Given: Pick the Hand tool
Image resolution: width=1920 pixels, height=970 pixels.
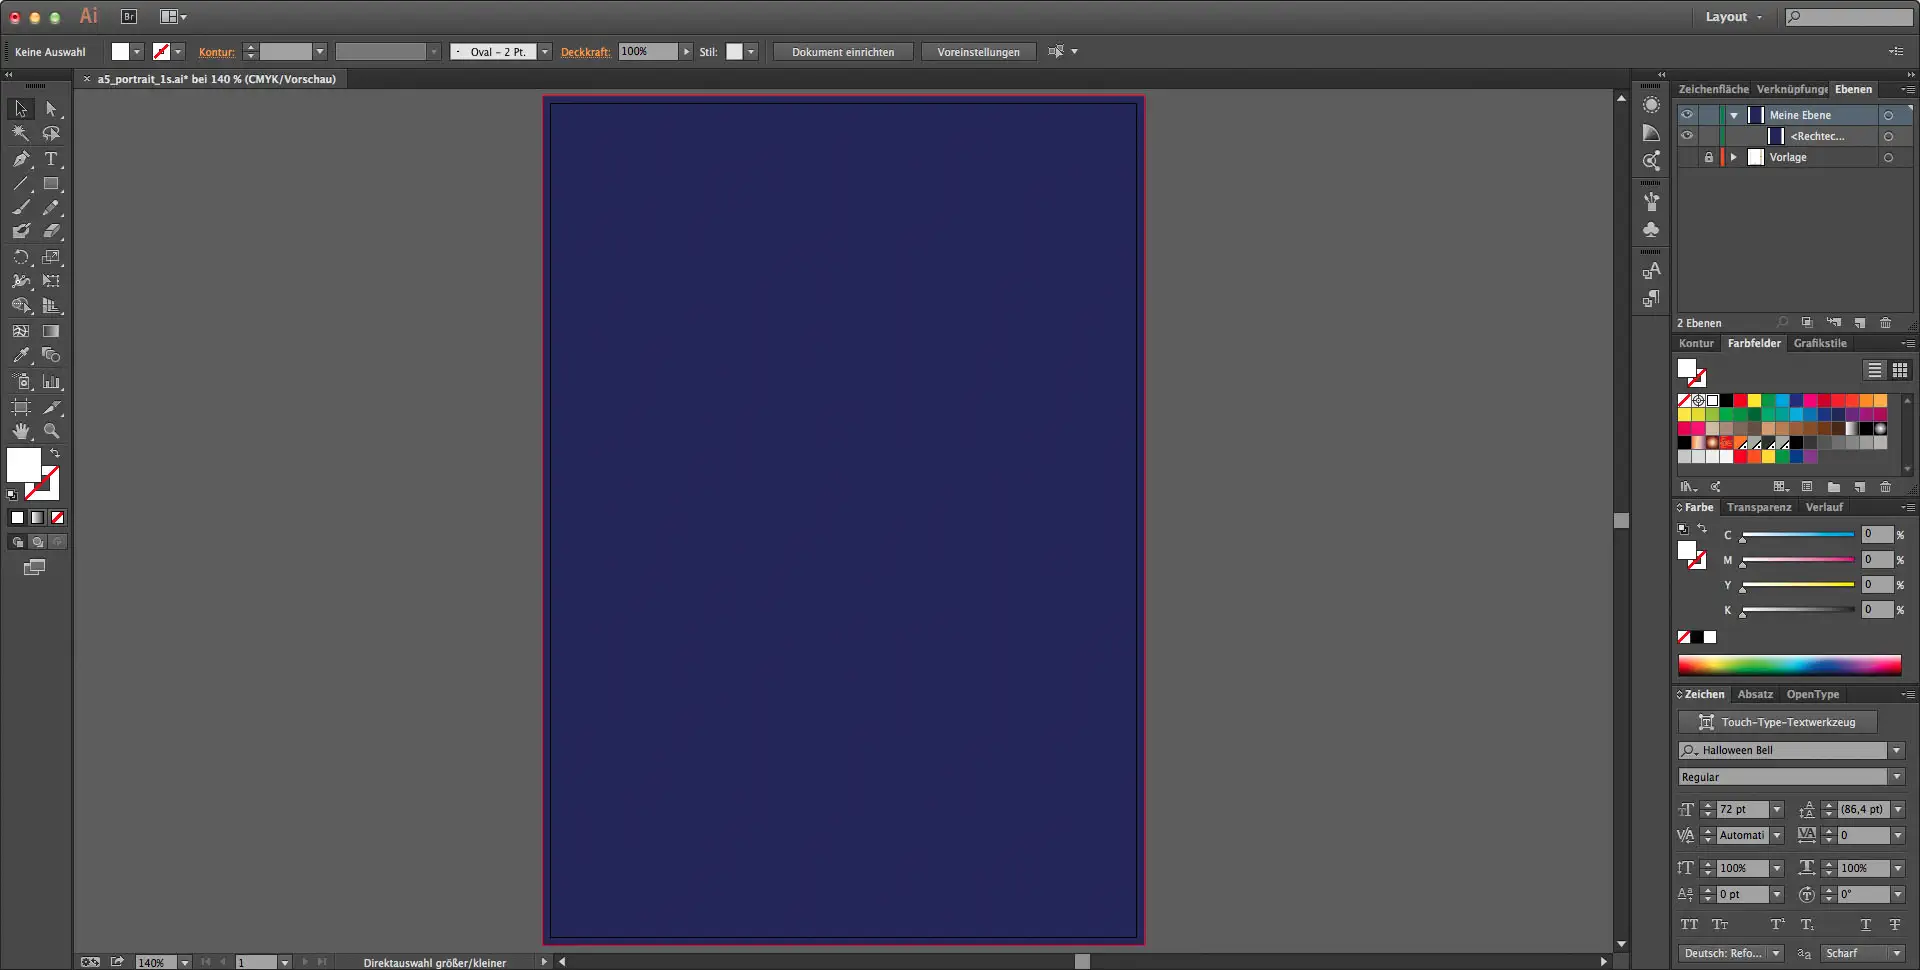Looking at the screenshot, I should pyautogui.click(x=21, y=431).
